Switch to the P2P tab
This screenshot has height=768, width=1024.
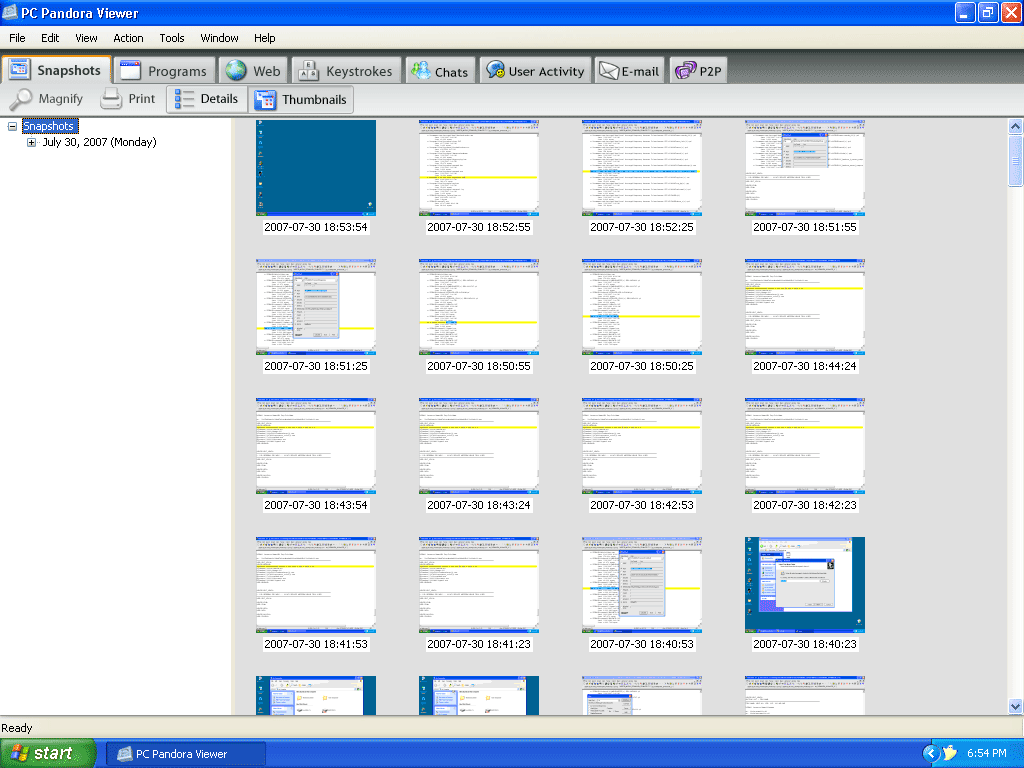tap(698, 71)
